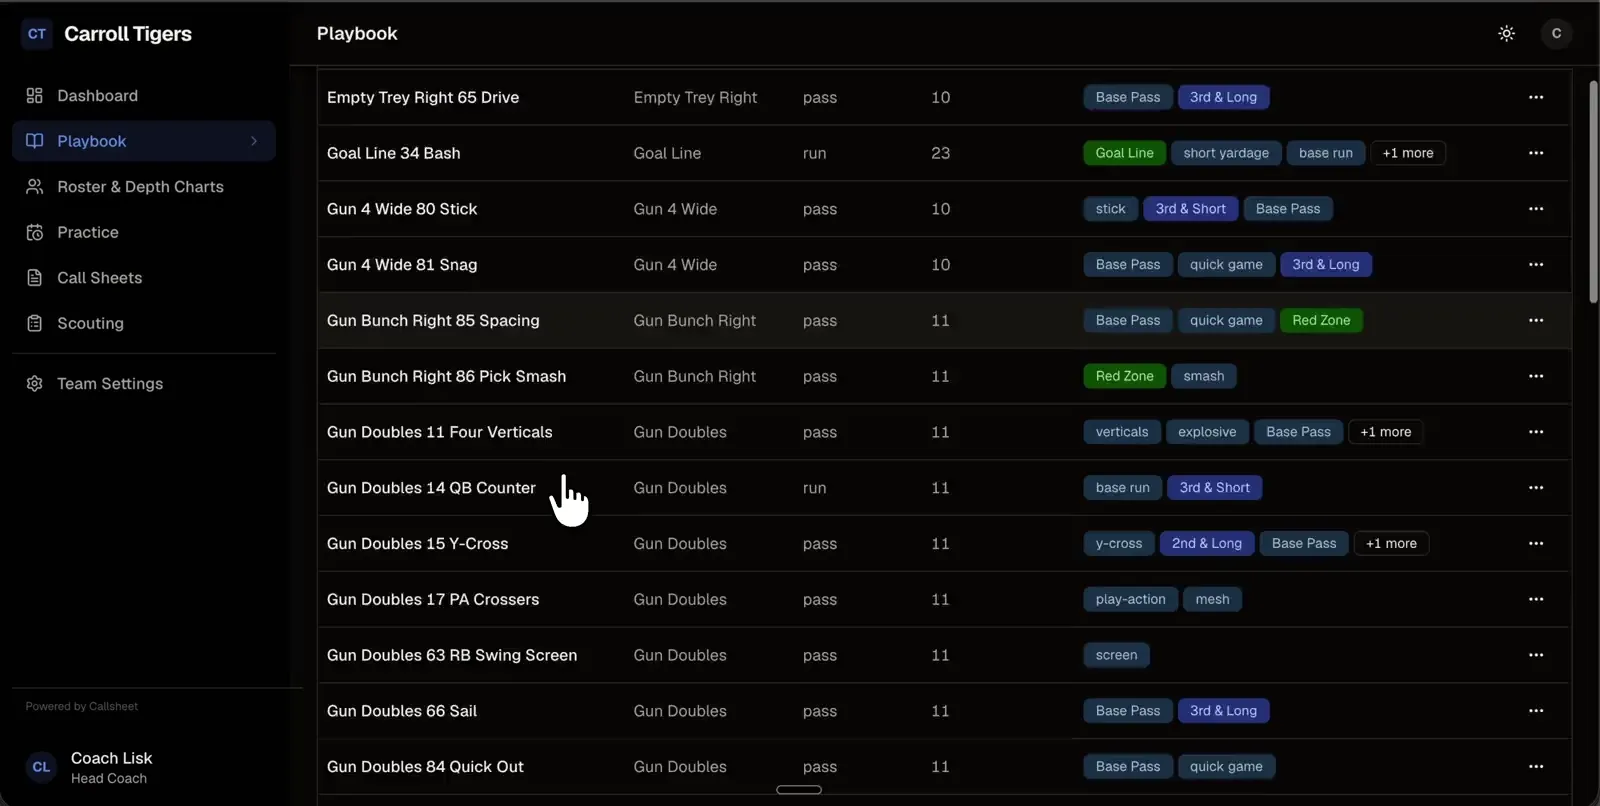Open row menu for Gun Bunch Right 85 Spacing
The width and height of the screenshot is (1600, 806).
click(1536, 320)
